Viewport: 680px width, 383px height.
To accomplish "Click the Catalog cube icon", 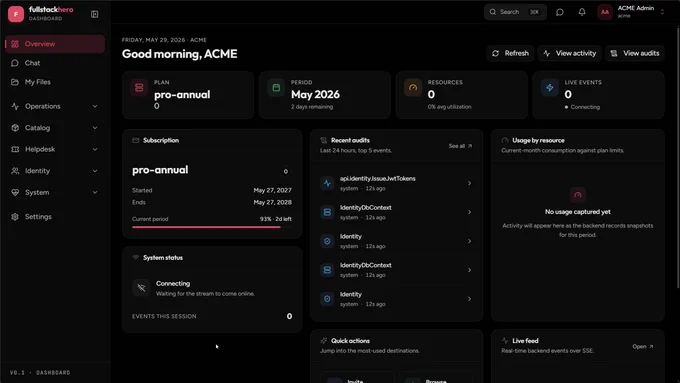I will click(15, 128).
